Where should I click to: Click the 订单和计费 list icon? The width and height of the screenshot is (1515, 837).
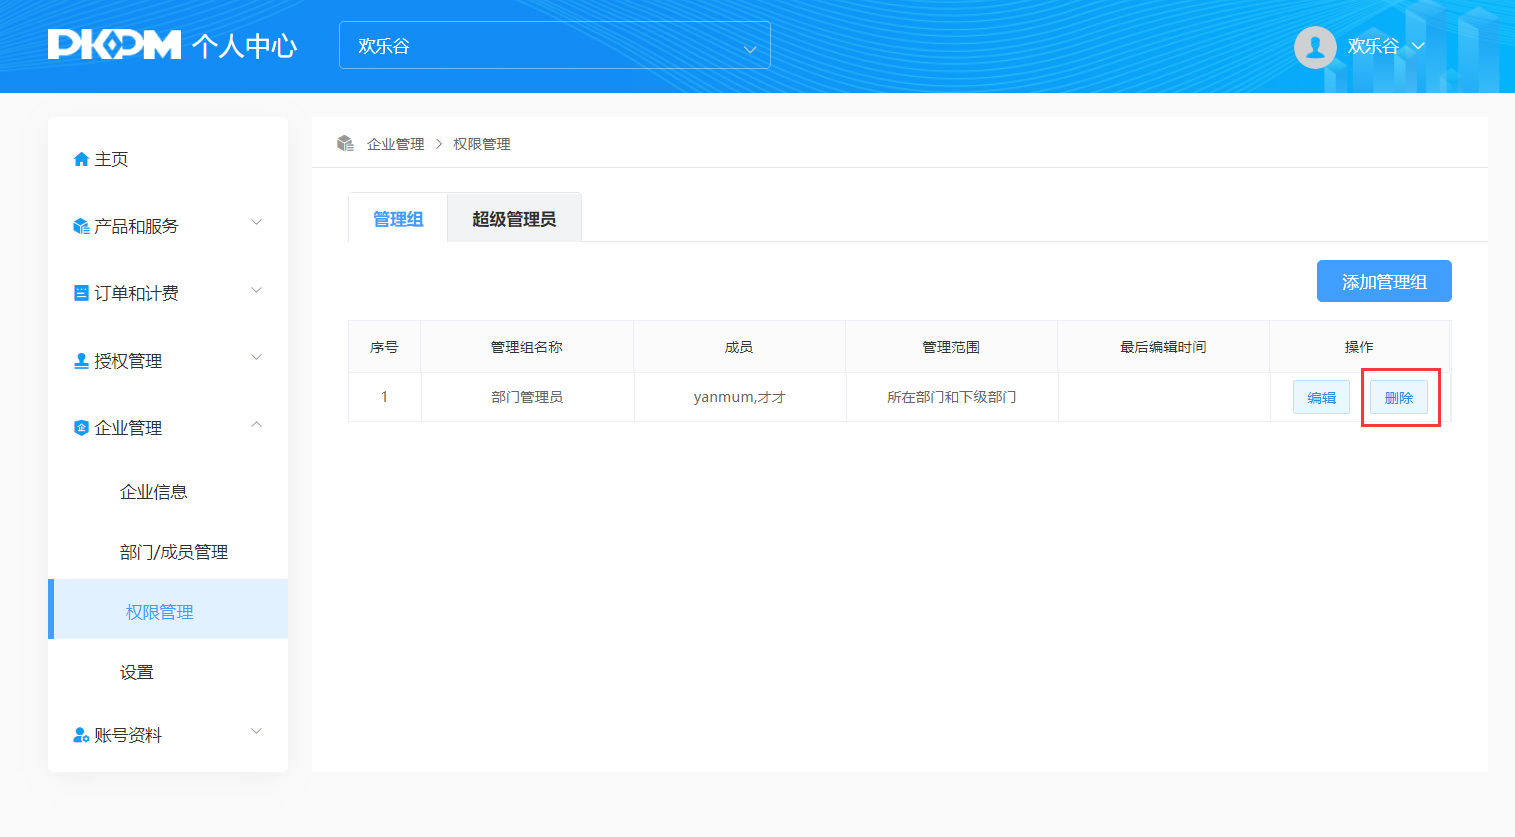pyautogui.click(x=81, y=293)
